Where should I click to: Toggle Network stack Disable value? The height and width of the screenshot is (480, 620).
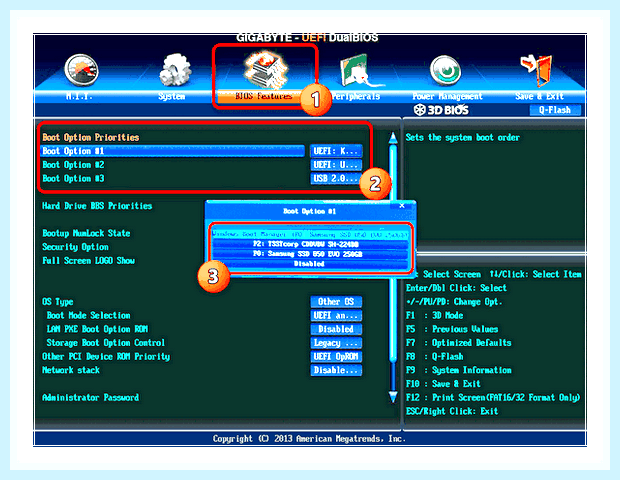pyautogui.click(x=336, y=370)
